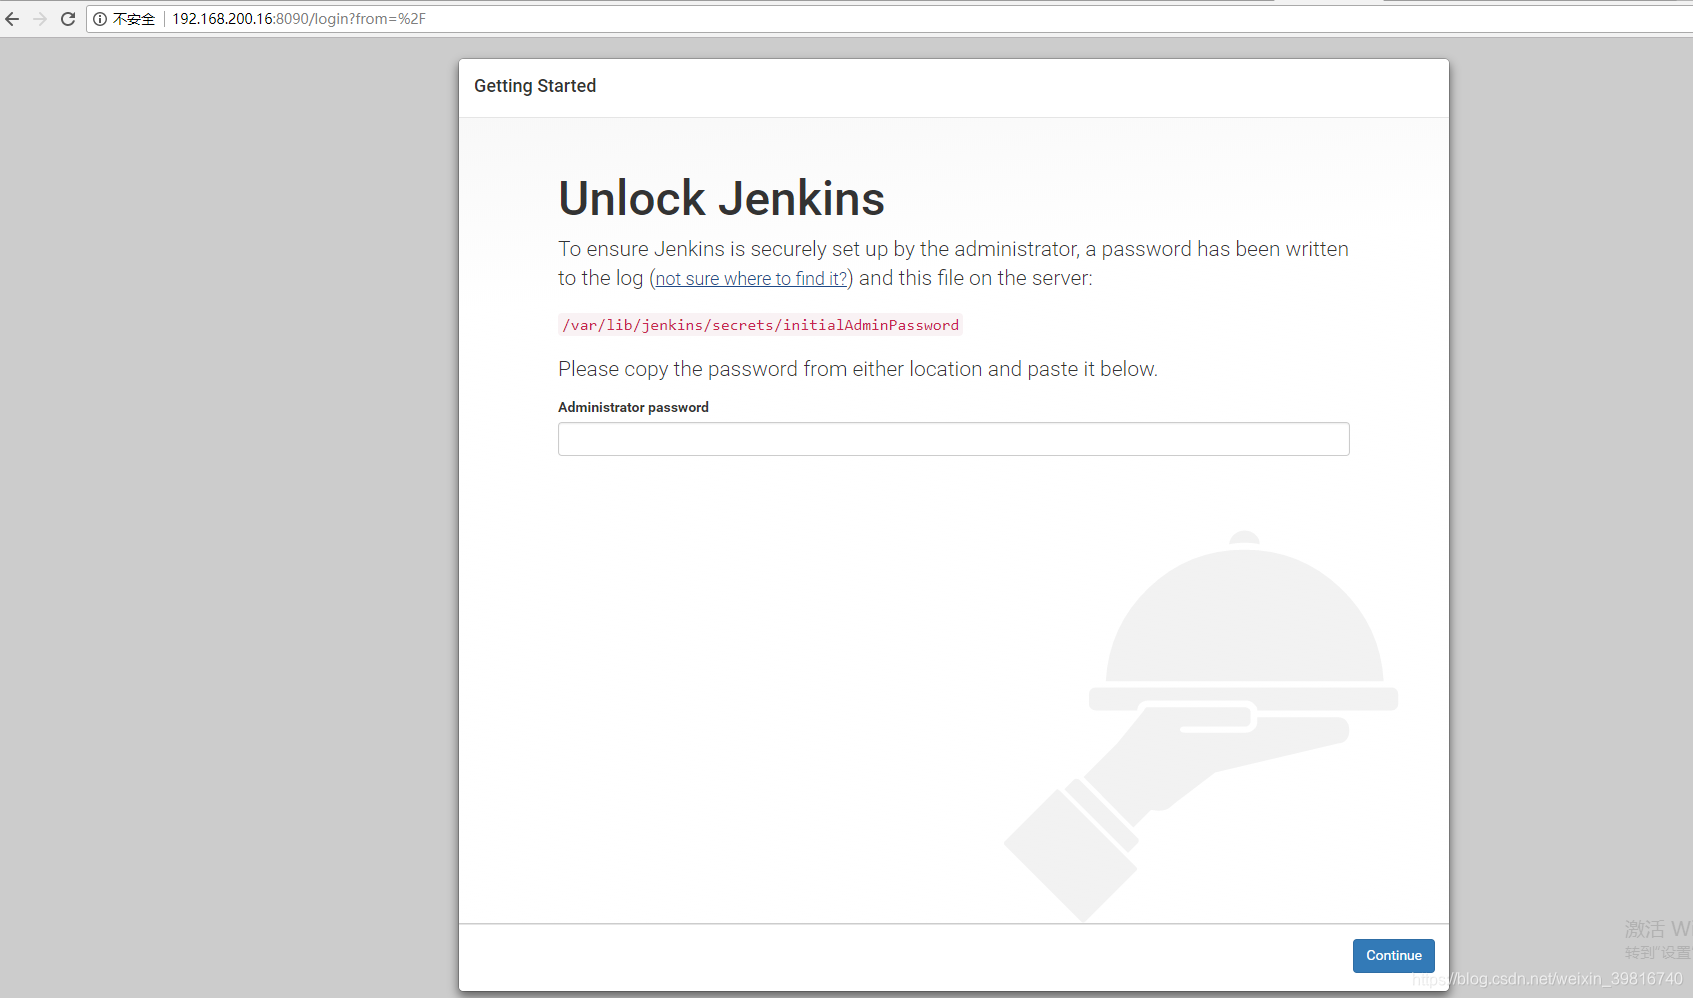1693x998 pixels.
Task: Click the Continue button
Action: pyautogui.click(x=1394, y=956)
